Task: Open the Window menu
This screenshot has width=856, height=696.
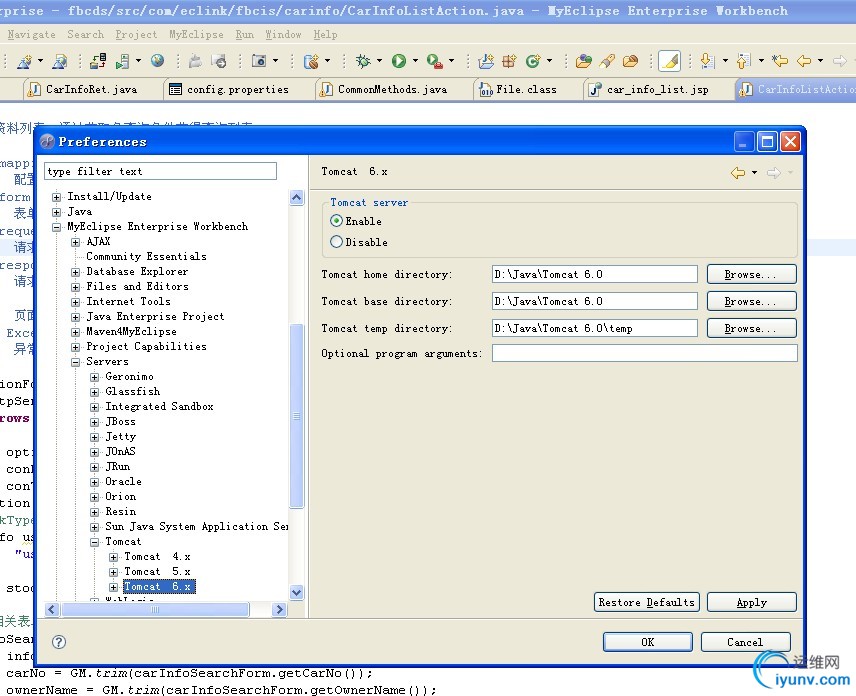Action: (x=283, y=34)
